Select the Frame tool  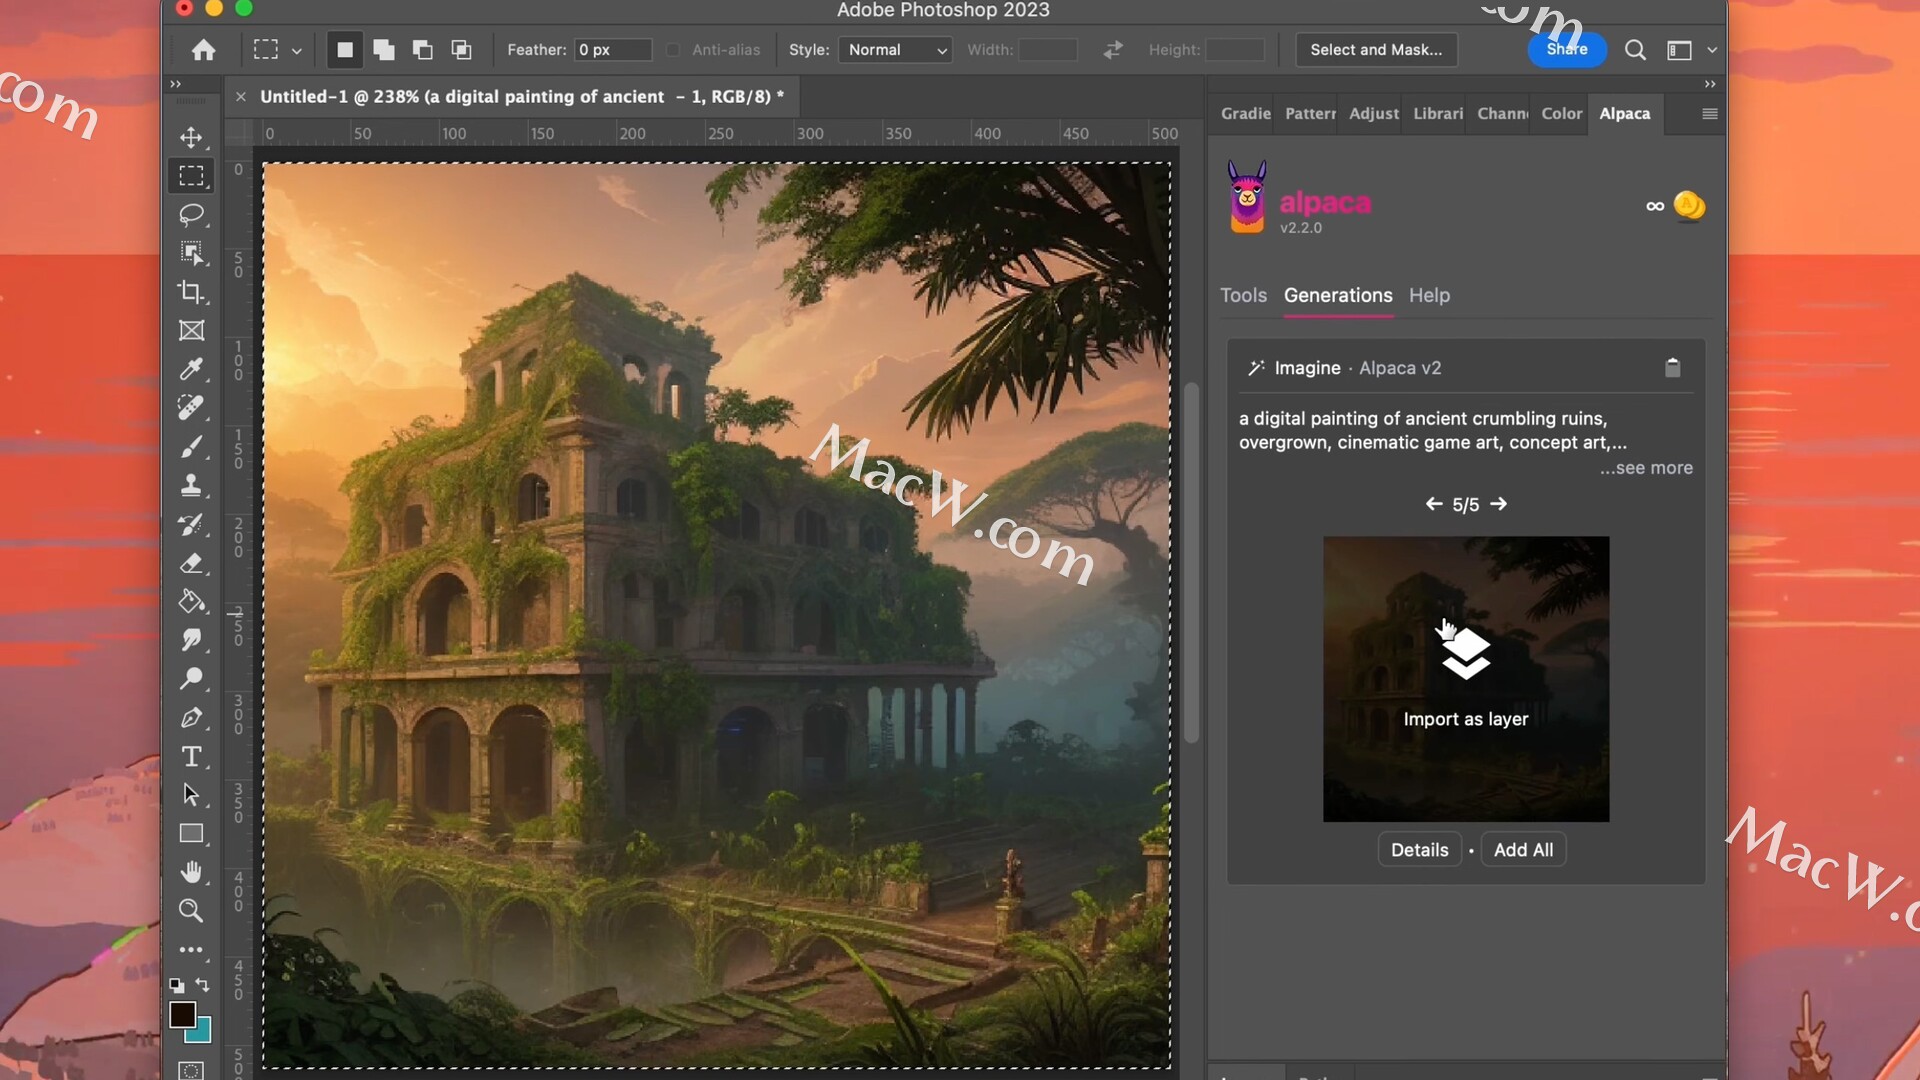191,331
